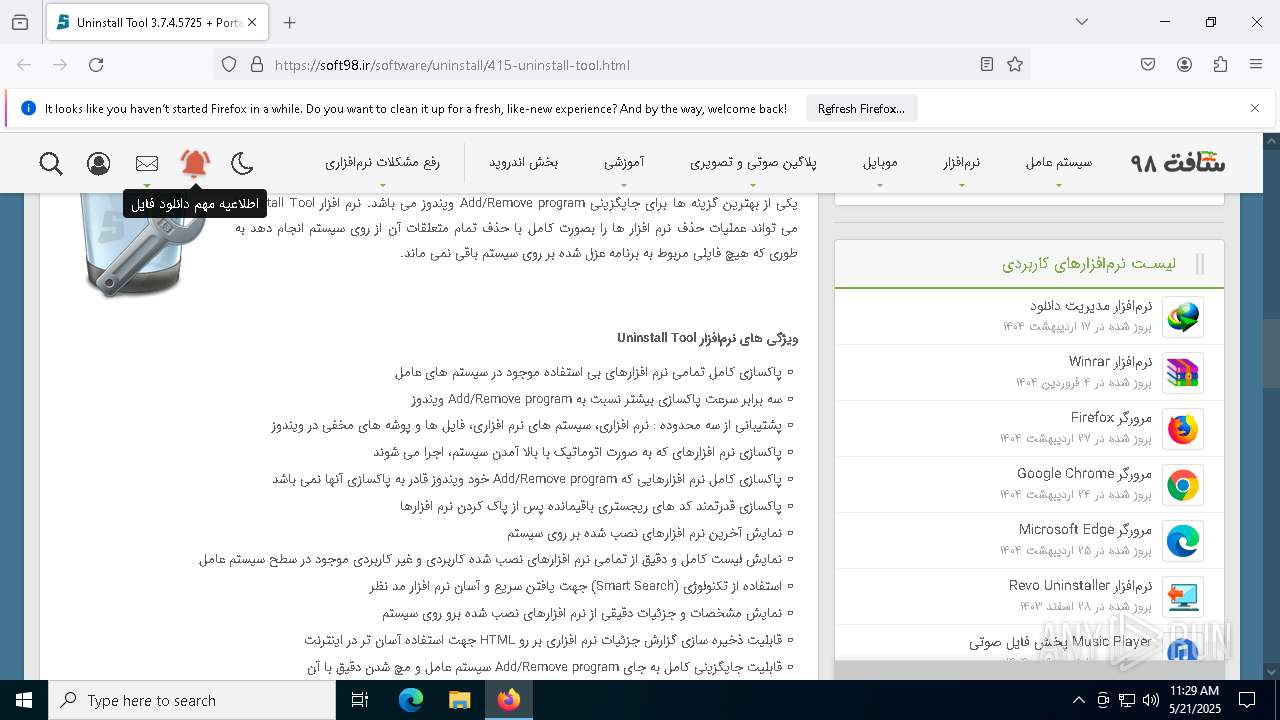Open Microsoft Edge from the taskbar
Viewport: 1280px width, 720px height.
point(410,700)
